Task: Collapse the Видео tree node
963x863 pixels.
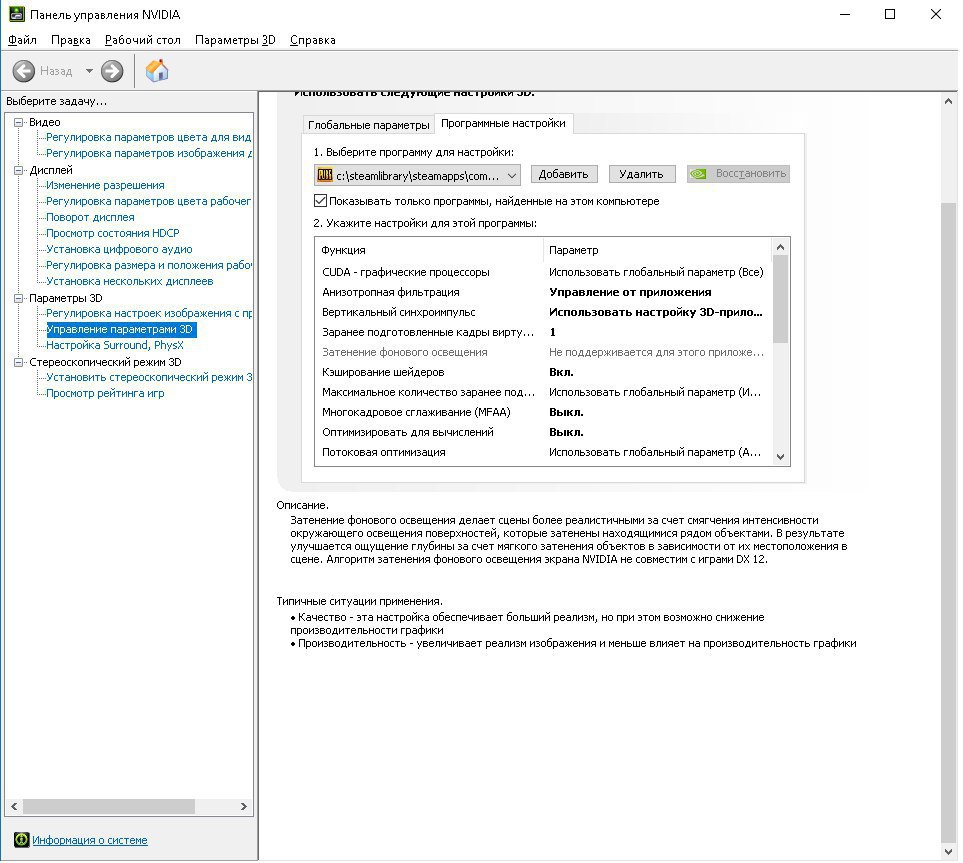Action: coord(18,122)
